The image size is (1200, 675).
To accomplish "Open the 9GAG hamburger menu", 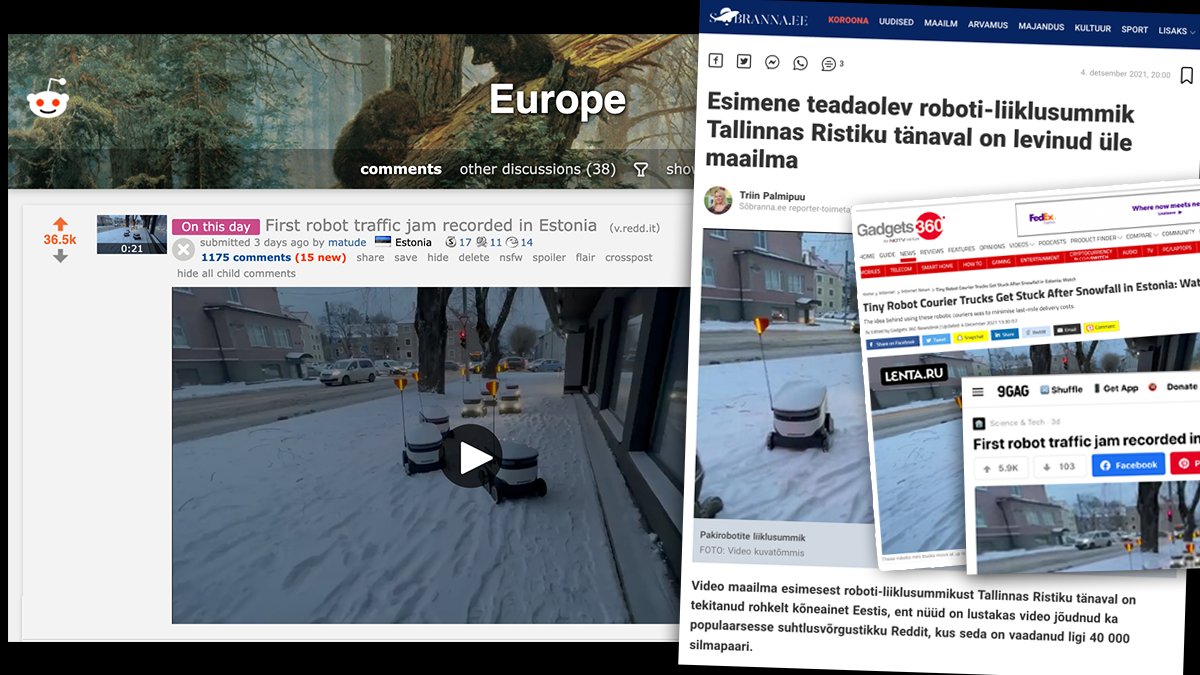I will pos(979,391).
